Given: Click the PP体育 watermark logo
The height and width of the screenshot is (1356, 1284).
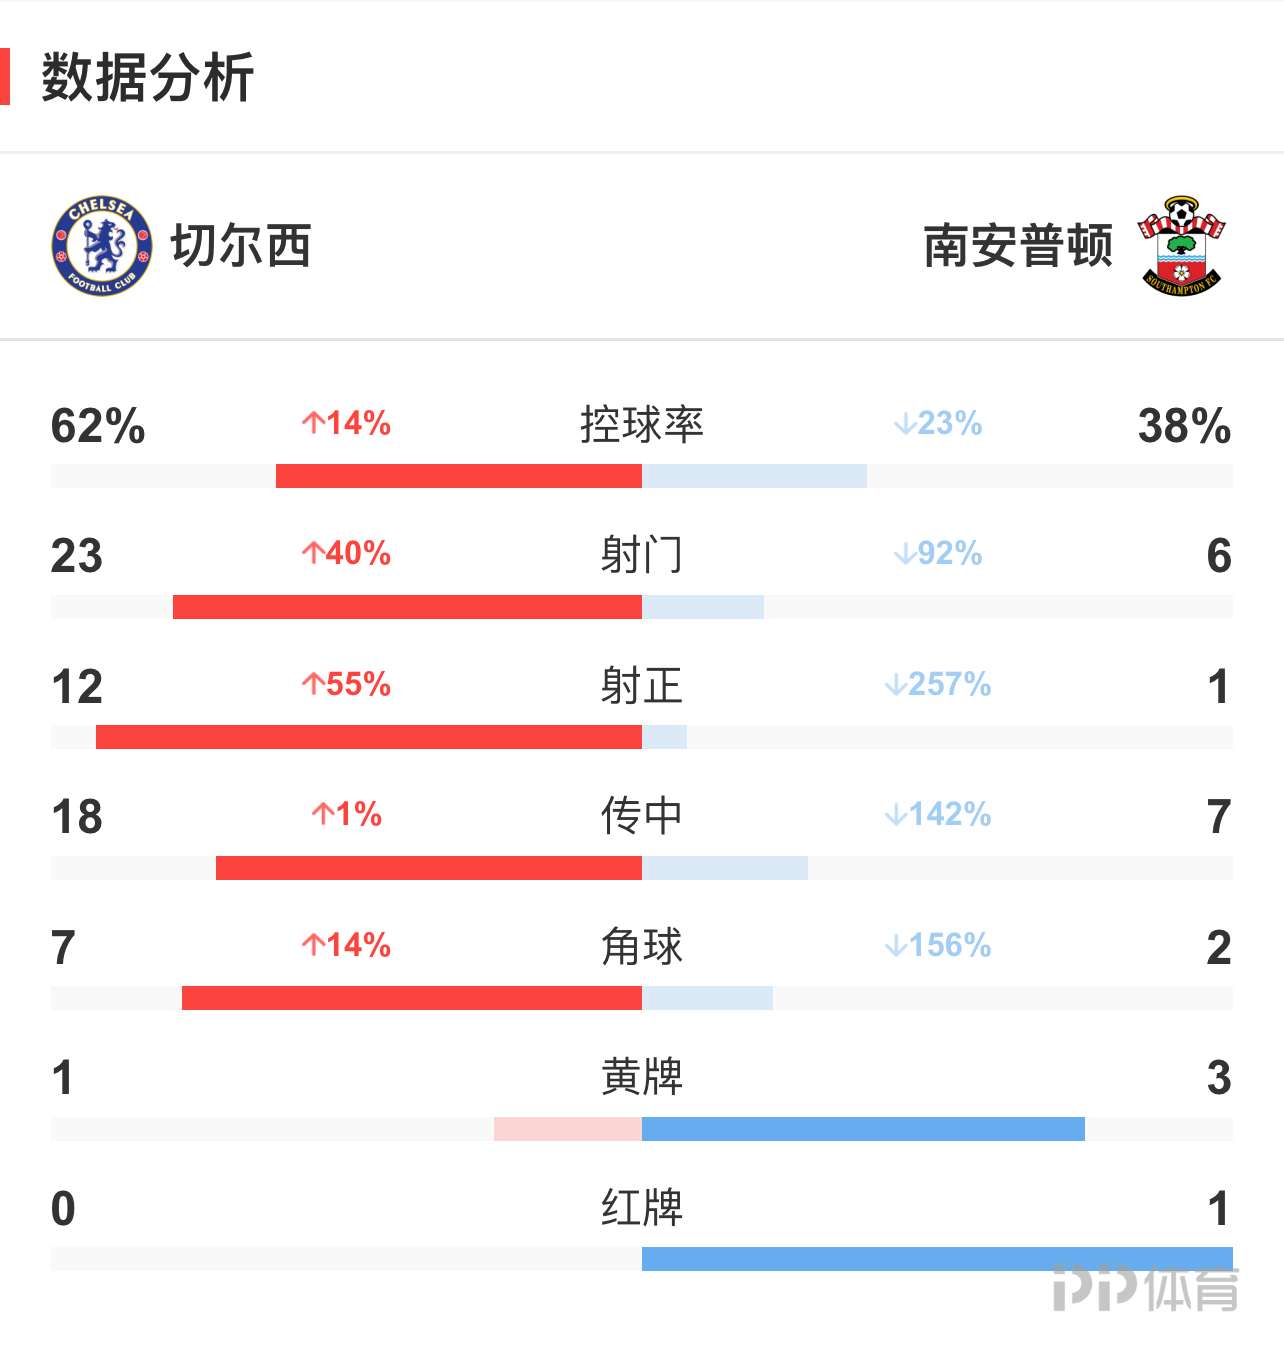Looking at the screenshot, I should pyautogui.click(x=1145, y=1288).
